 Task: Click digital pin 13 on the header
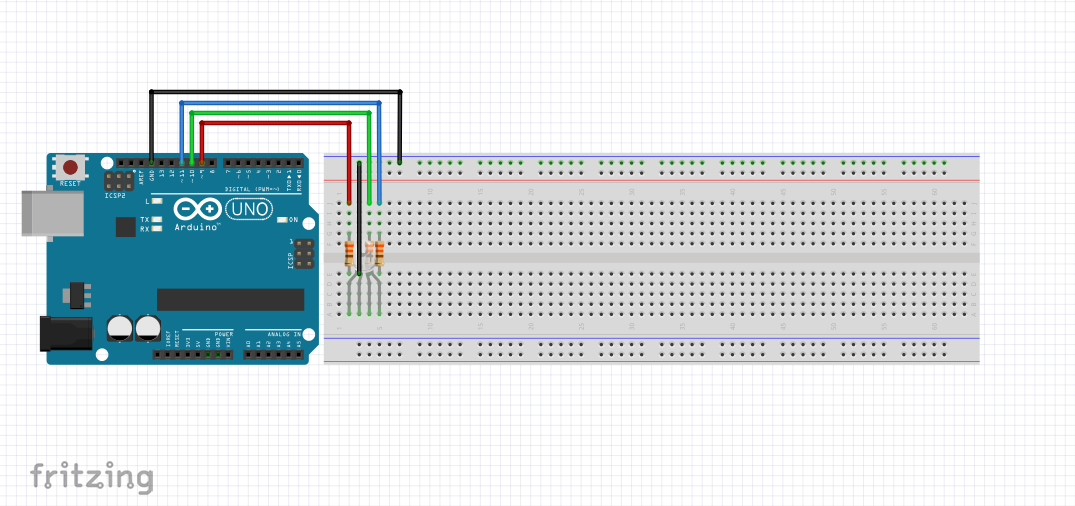[161, 163]
